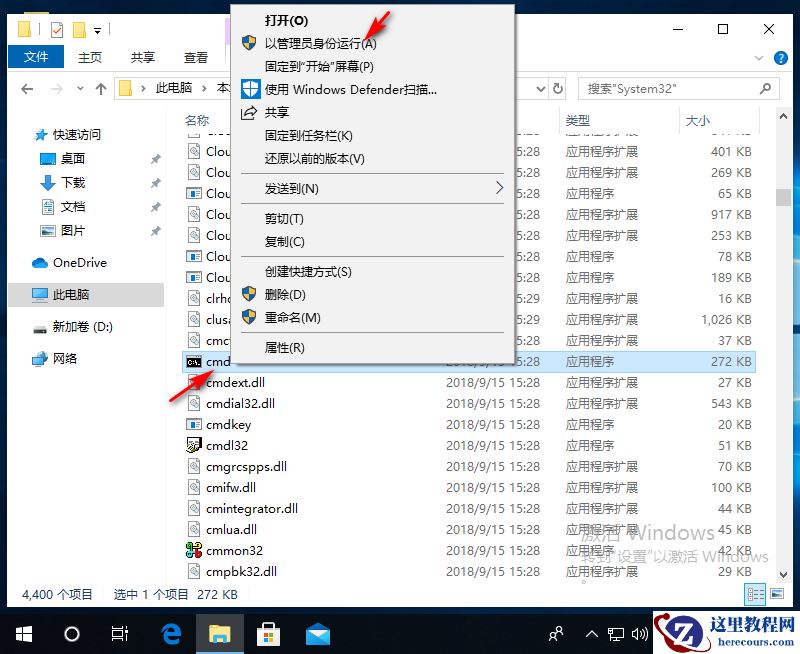Open Microsoft Store from the taskbar
Image resolution: width=800 pixels, height=654 pixels.
(x=270, y=633)
